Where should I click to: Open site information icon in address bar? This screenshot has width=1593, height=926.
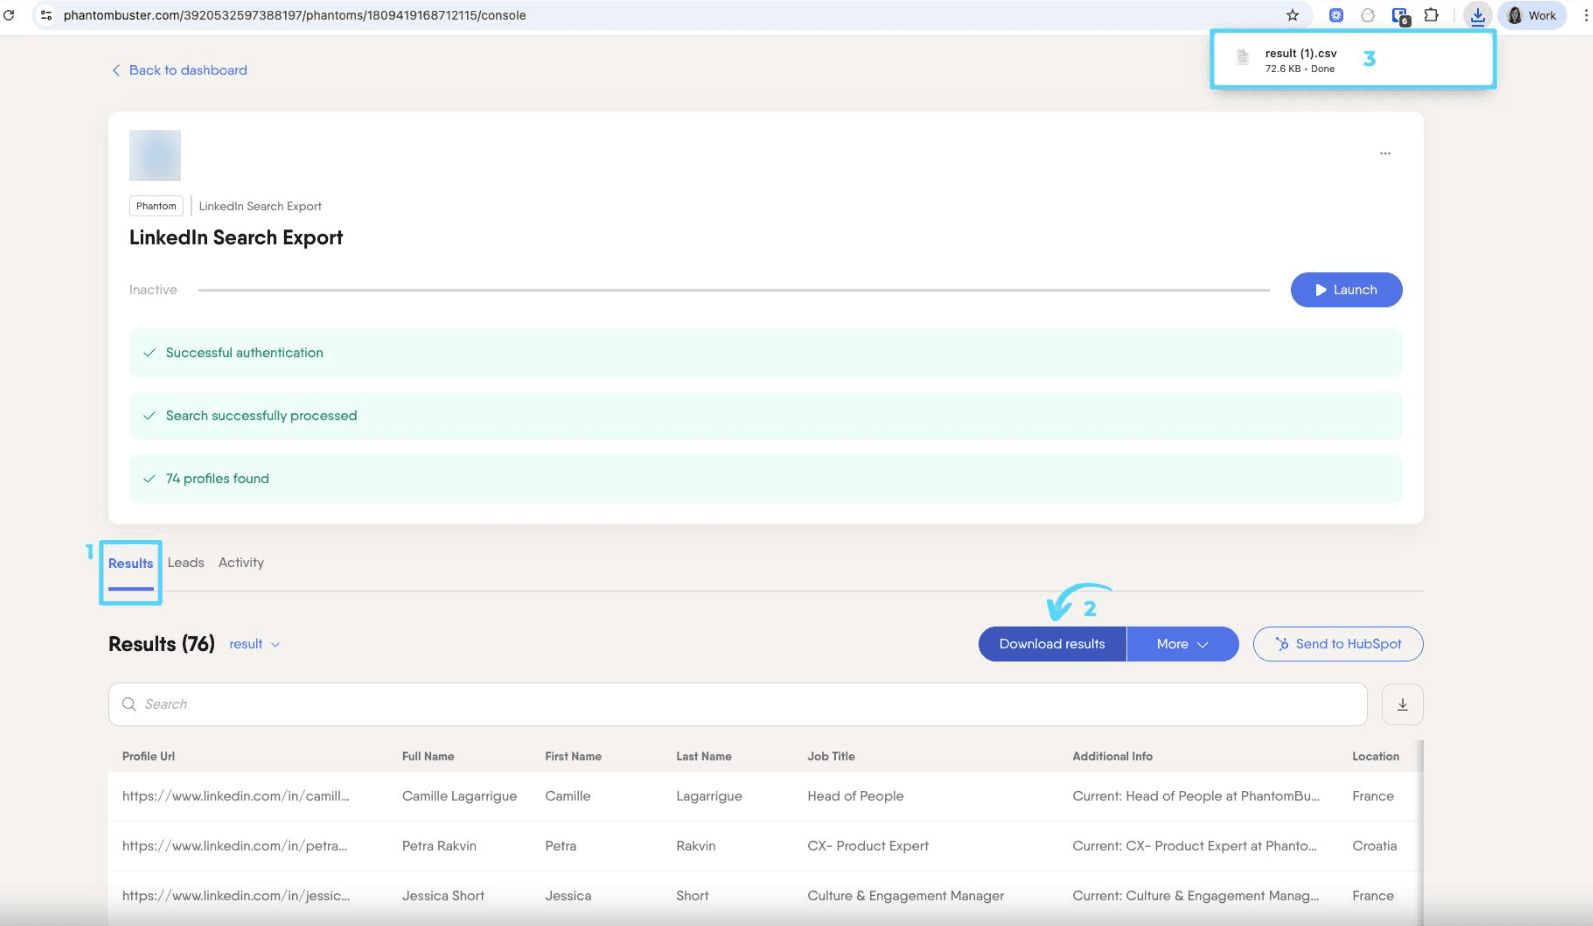click(46, 15)
